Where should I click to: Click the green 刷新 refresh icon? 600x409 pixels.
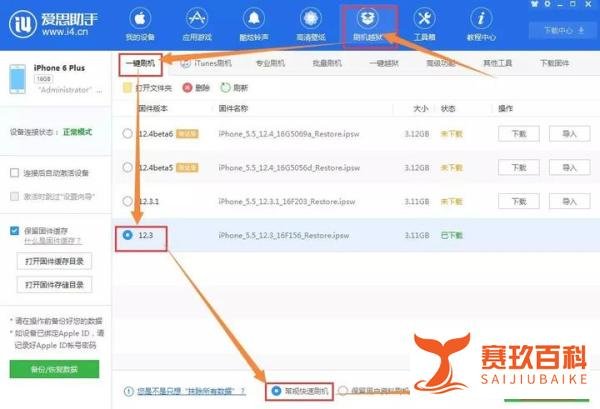click(x=225, y=88)
